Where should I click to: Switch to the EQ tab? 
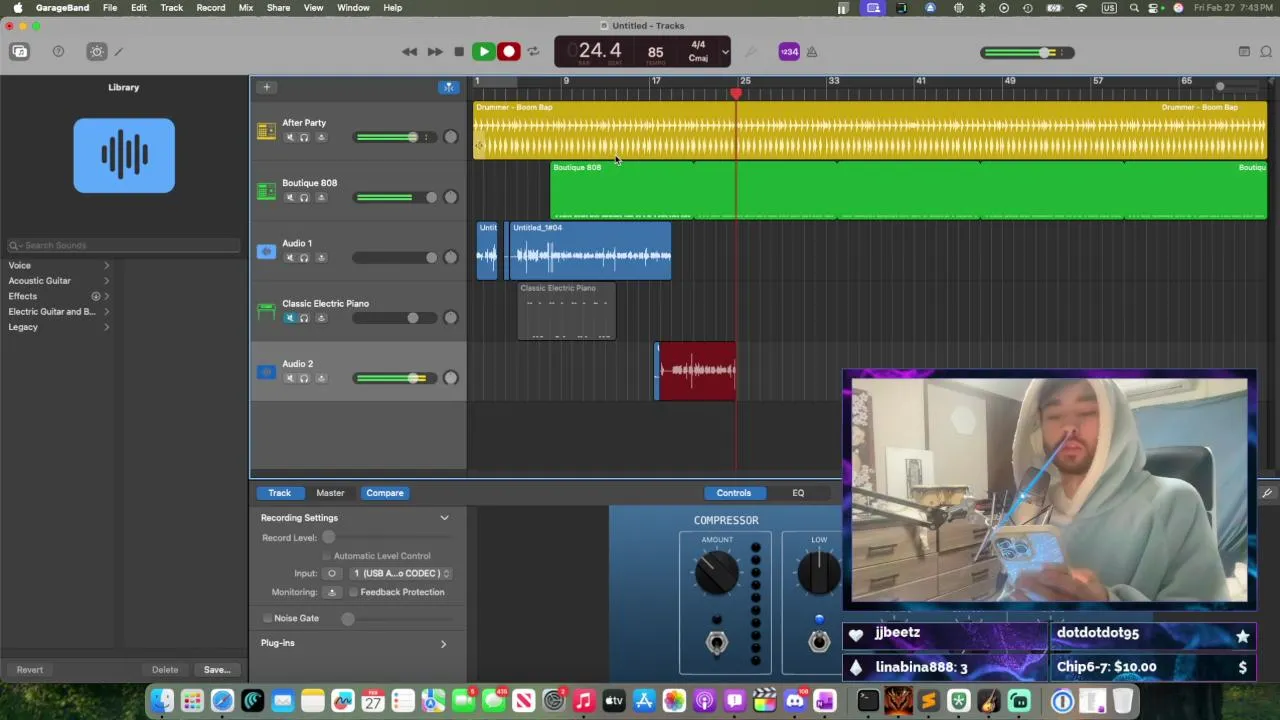coord(798,493)
